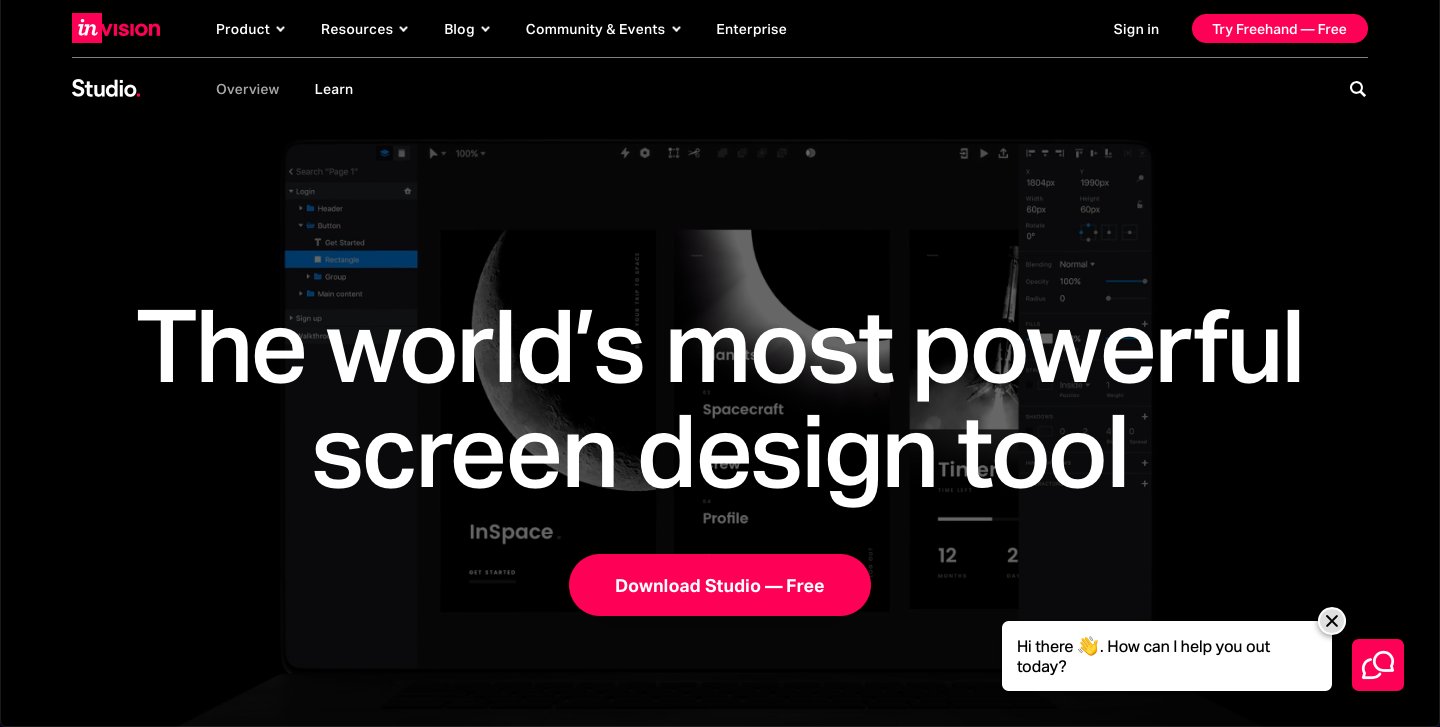
Task: Open the site search icon
Action: [x=1357, y=89]
